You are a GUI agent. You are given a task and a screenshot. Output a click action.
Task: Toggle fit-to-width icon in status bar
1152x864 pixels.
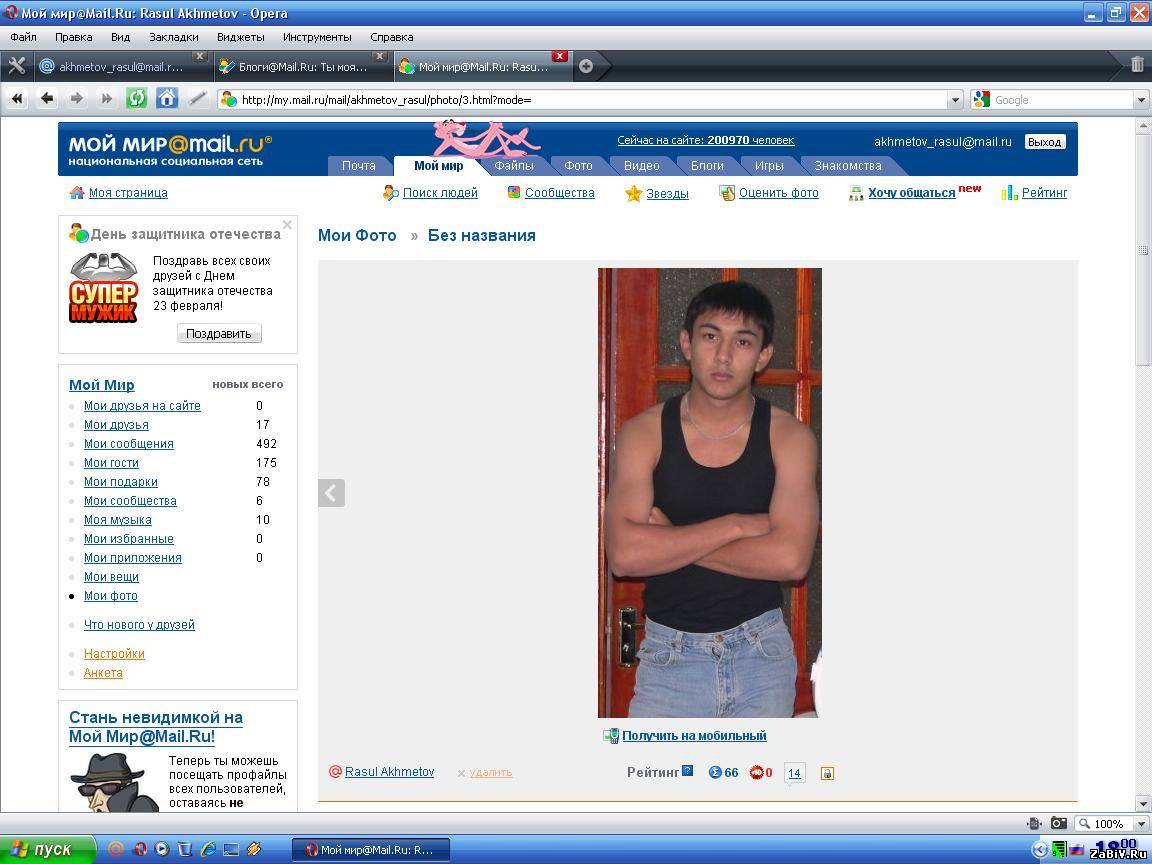(1034, 824)
